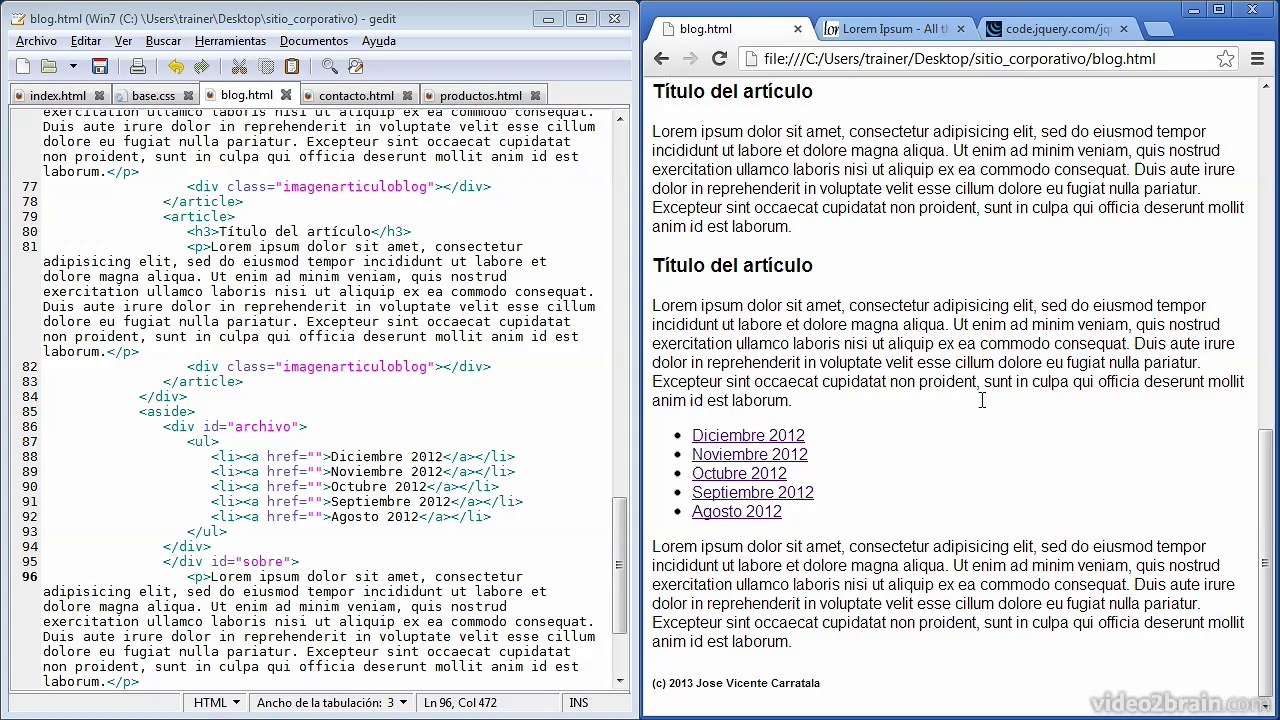The height and width of the screenshot is (720, 1280).
Task: Switch to the productos.html tab
Action: point(481,96)
